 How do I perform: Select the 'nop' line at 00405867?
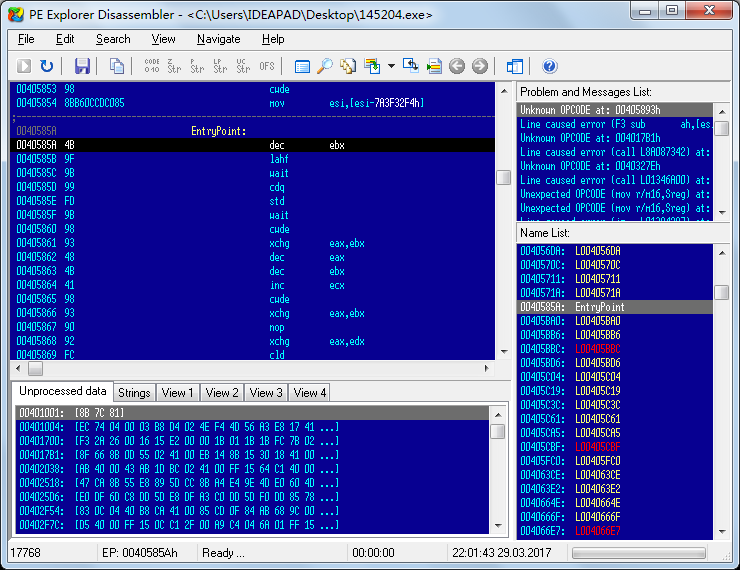pyautogui.click(x=252, y=327)
